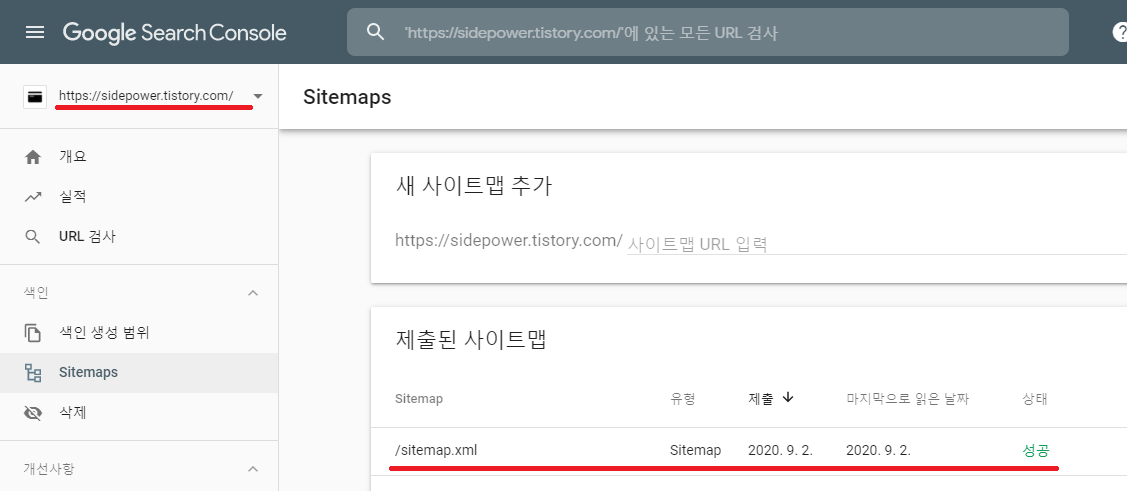
Task: Click the Google Search Console logo
Action: pyautogui.click(x=175, y=32)
